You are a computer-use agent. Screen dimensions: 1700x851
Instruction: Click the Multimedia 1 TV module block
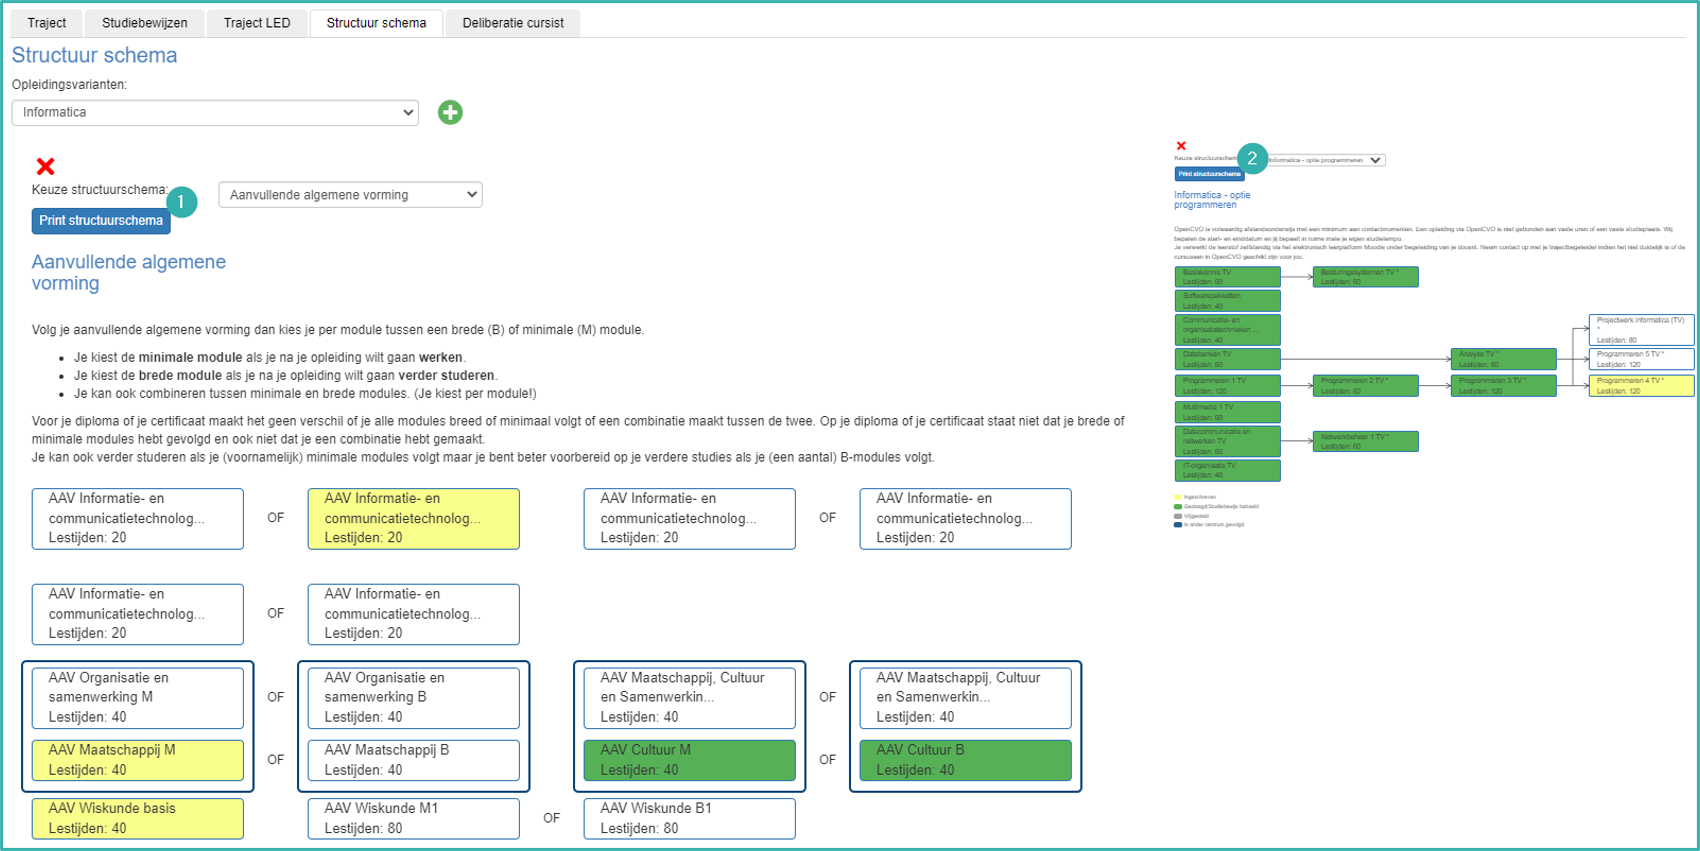point(1227,412)
